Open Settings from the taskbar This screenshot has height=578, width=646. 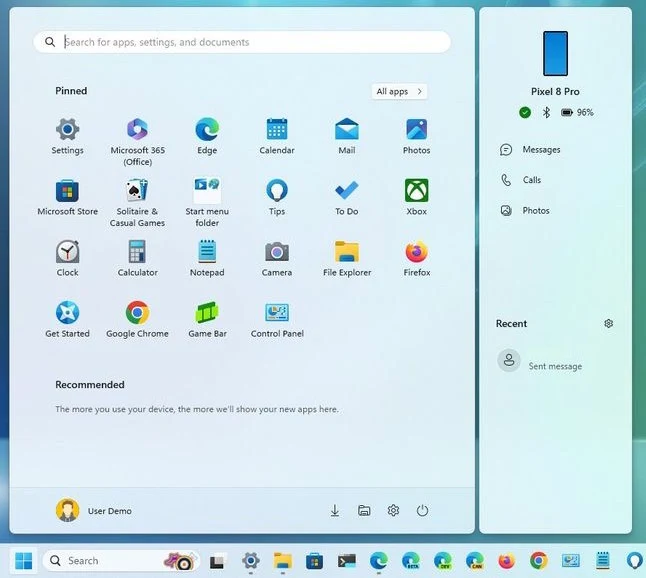click(251, 561)
